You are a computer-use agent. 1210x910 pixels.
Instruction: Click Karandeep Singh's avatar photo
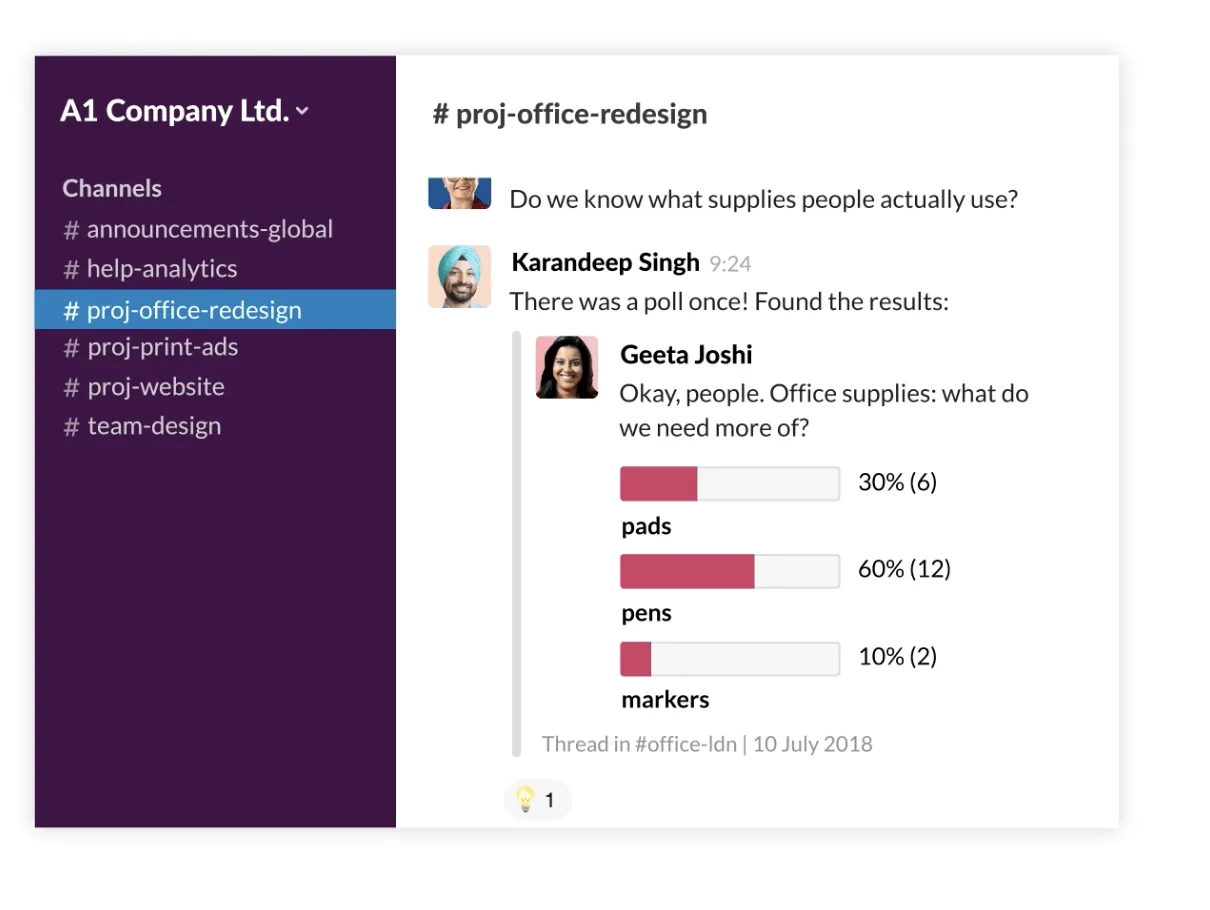(459, 276)
